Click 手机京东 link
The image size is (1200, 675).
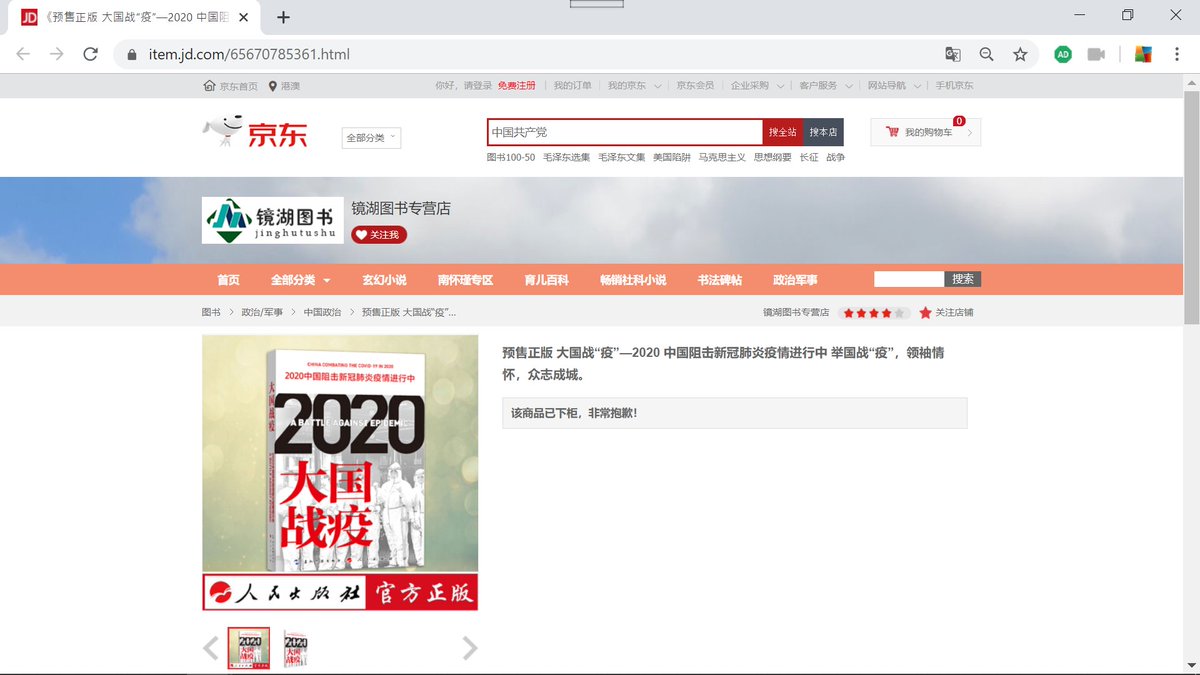(954, 86)
